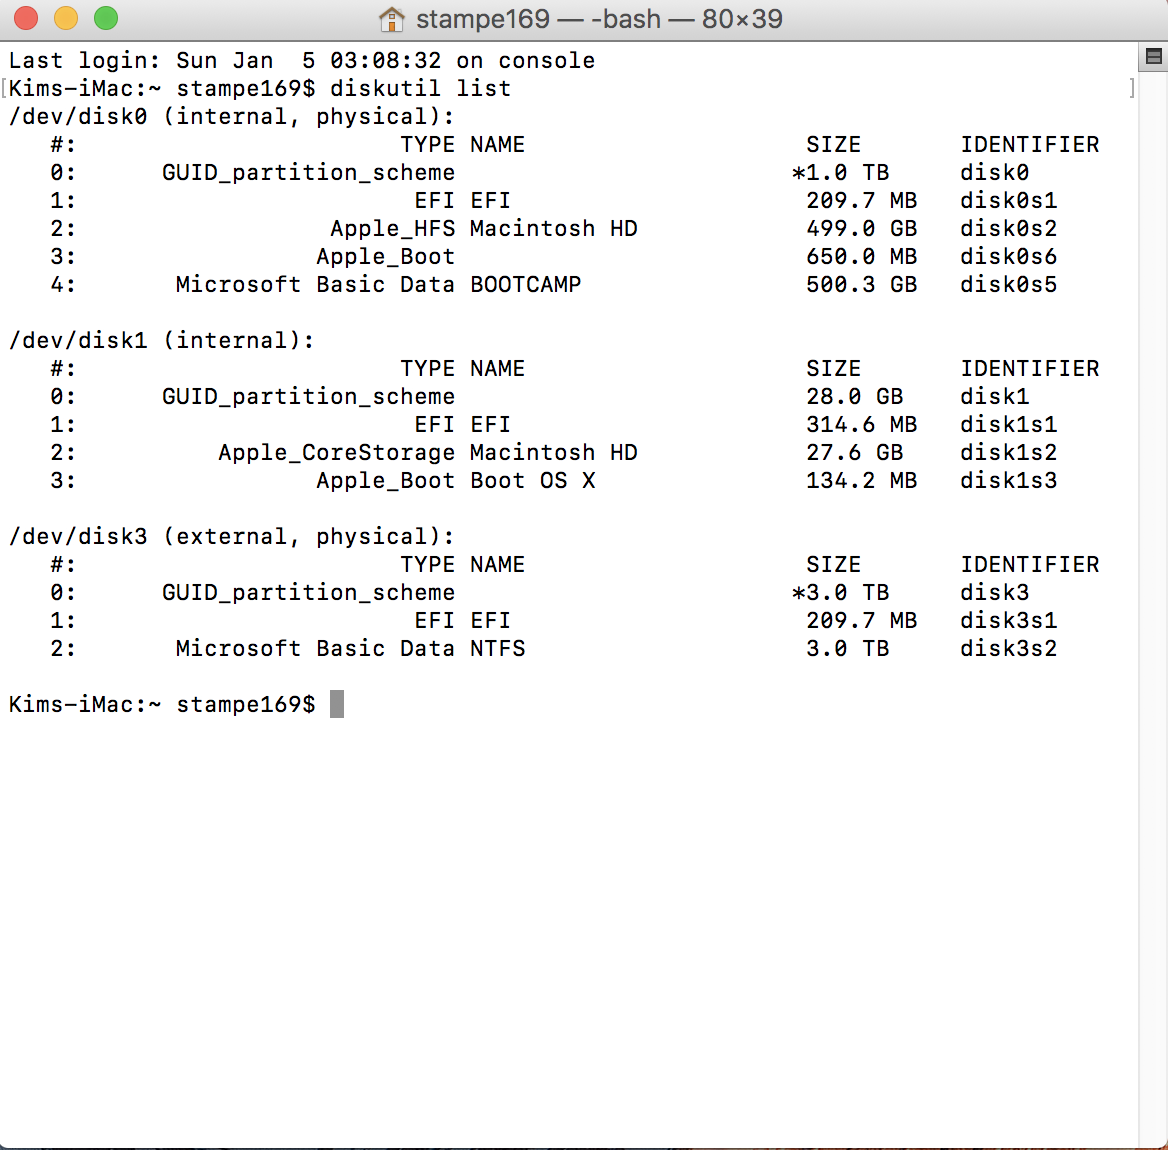
Task: Click the "314.6 MB" size value
Action: click(x=861, y=425)
